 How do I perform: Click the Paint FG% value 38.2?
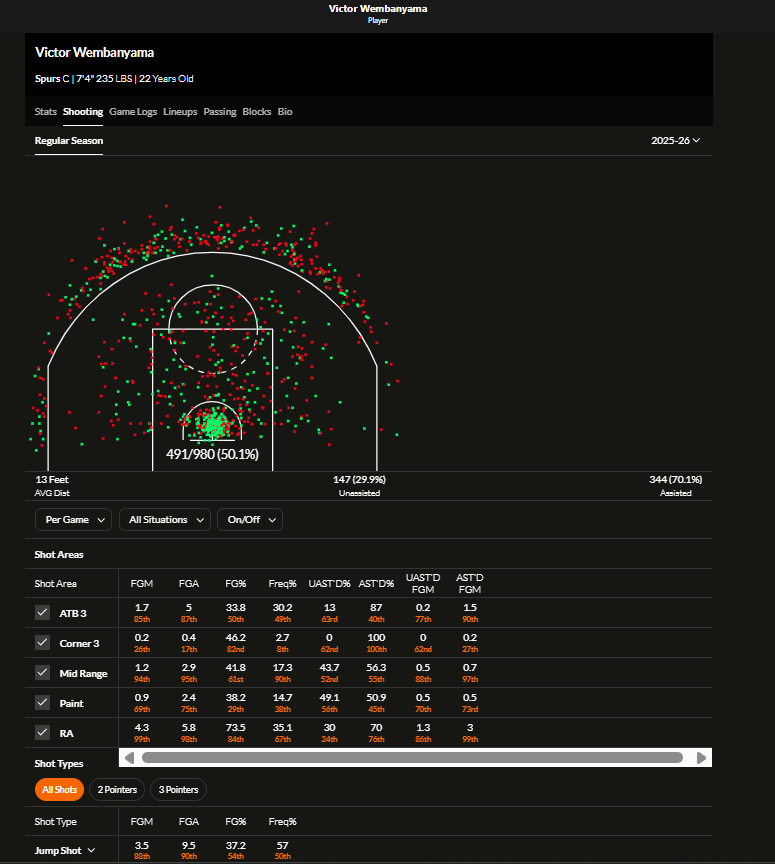(x=235, y=698)
